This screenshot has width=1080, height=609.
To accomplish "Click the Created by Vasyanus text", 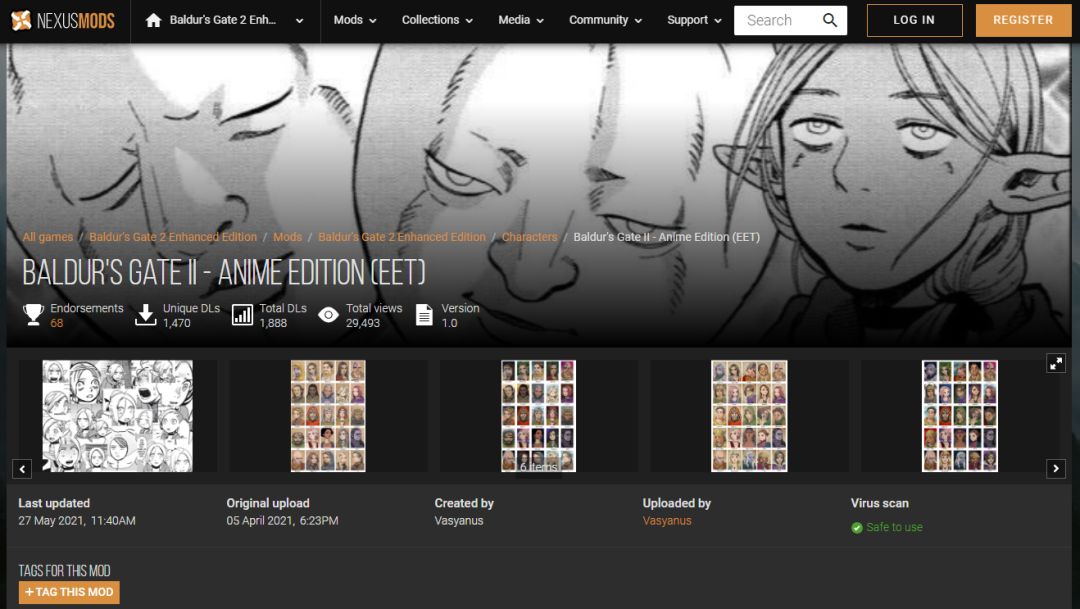I will coord(459,521).
